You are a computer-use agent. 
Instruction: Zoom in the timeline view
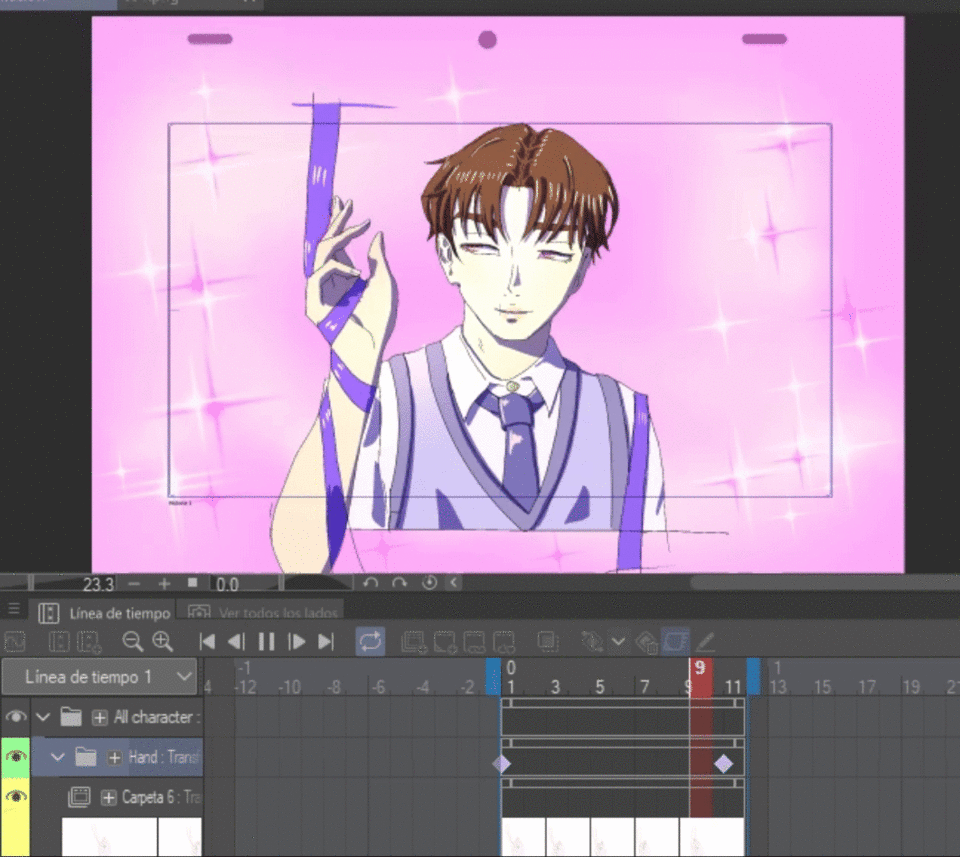(x=163, y=642)
